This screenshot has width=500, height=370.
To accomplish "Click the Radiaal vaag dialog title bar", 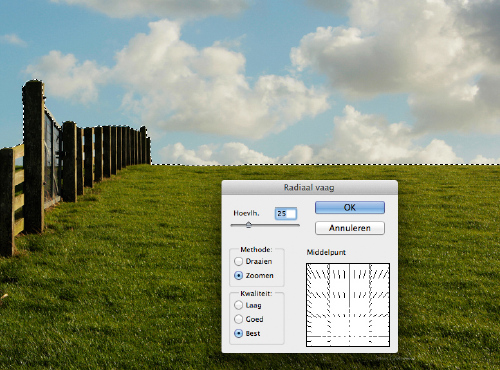I will 310,187.
